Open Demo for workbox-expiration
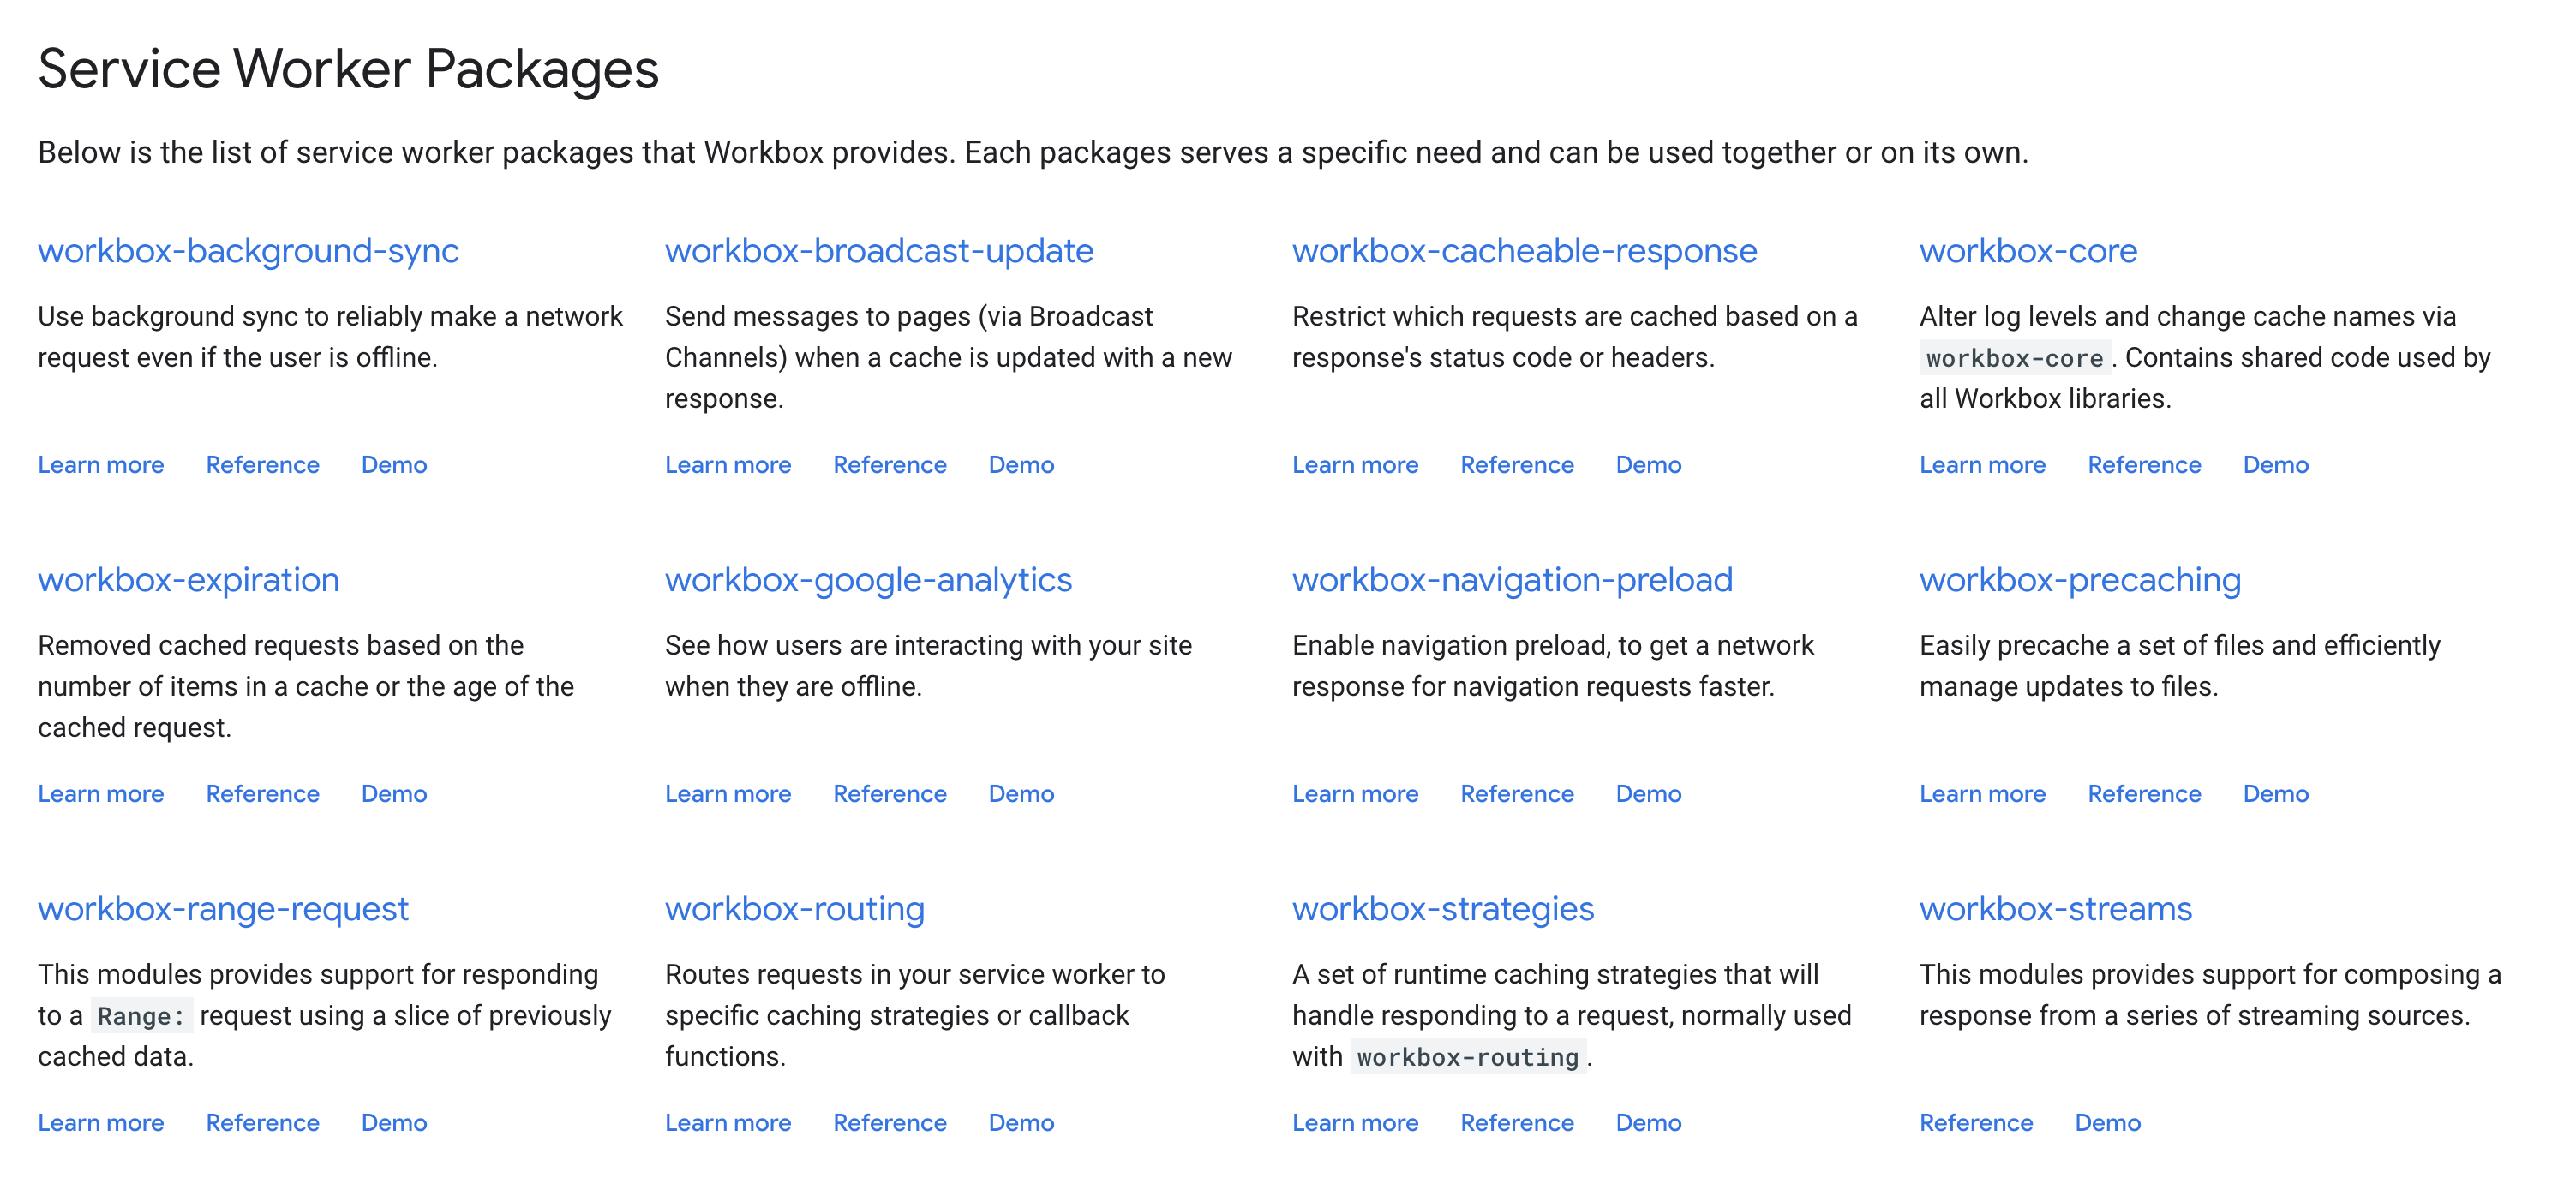2576x1196 pixels. [394, 794]
